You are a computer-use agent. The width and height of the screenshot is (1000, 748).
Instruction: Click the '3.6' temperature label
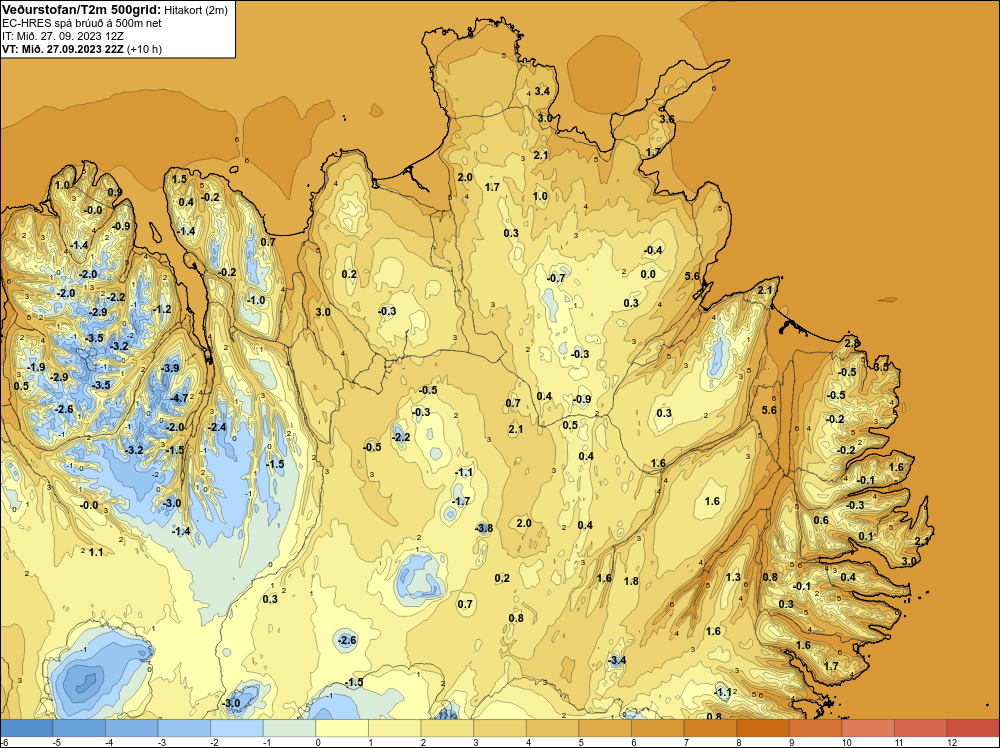point(667,119)
